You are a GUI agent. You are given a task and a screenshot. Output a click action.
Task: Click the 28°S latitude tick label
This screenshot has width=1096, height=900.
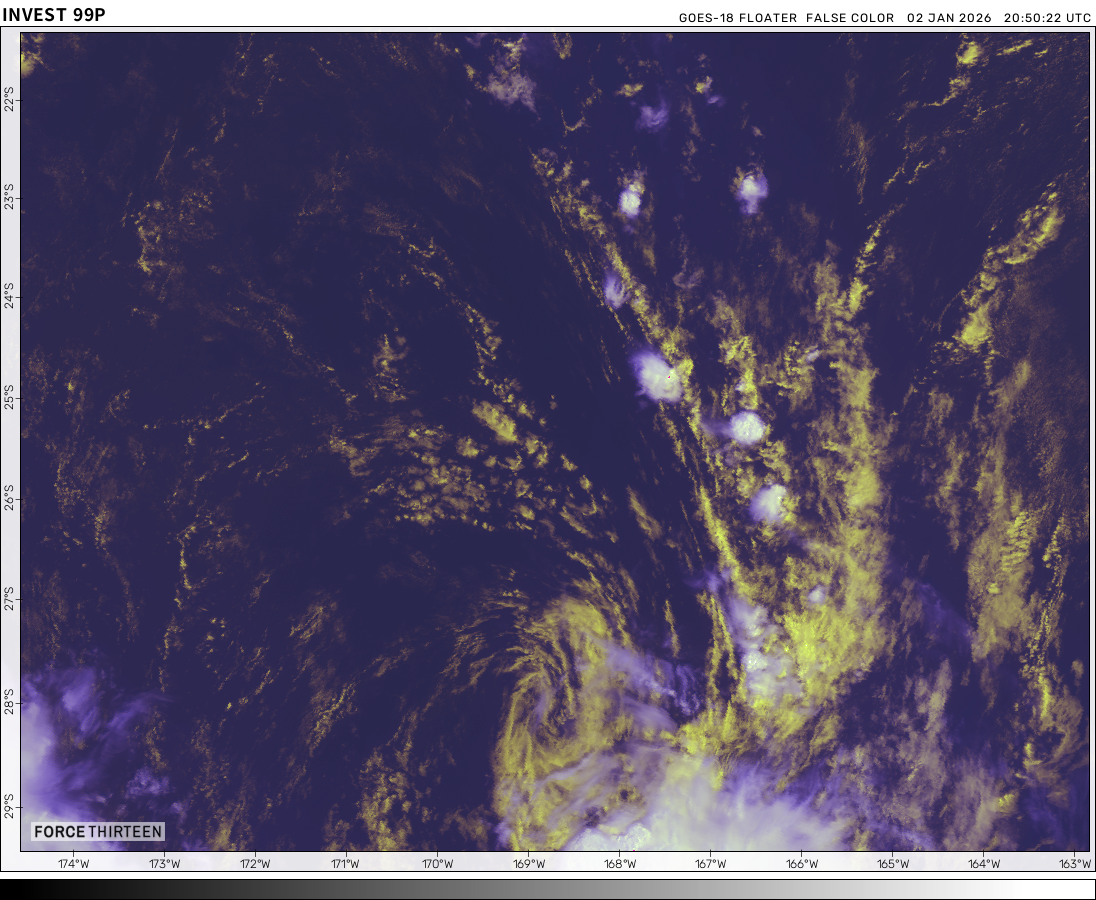pos(10,702)
